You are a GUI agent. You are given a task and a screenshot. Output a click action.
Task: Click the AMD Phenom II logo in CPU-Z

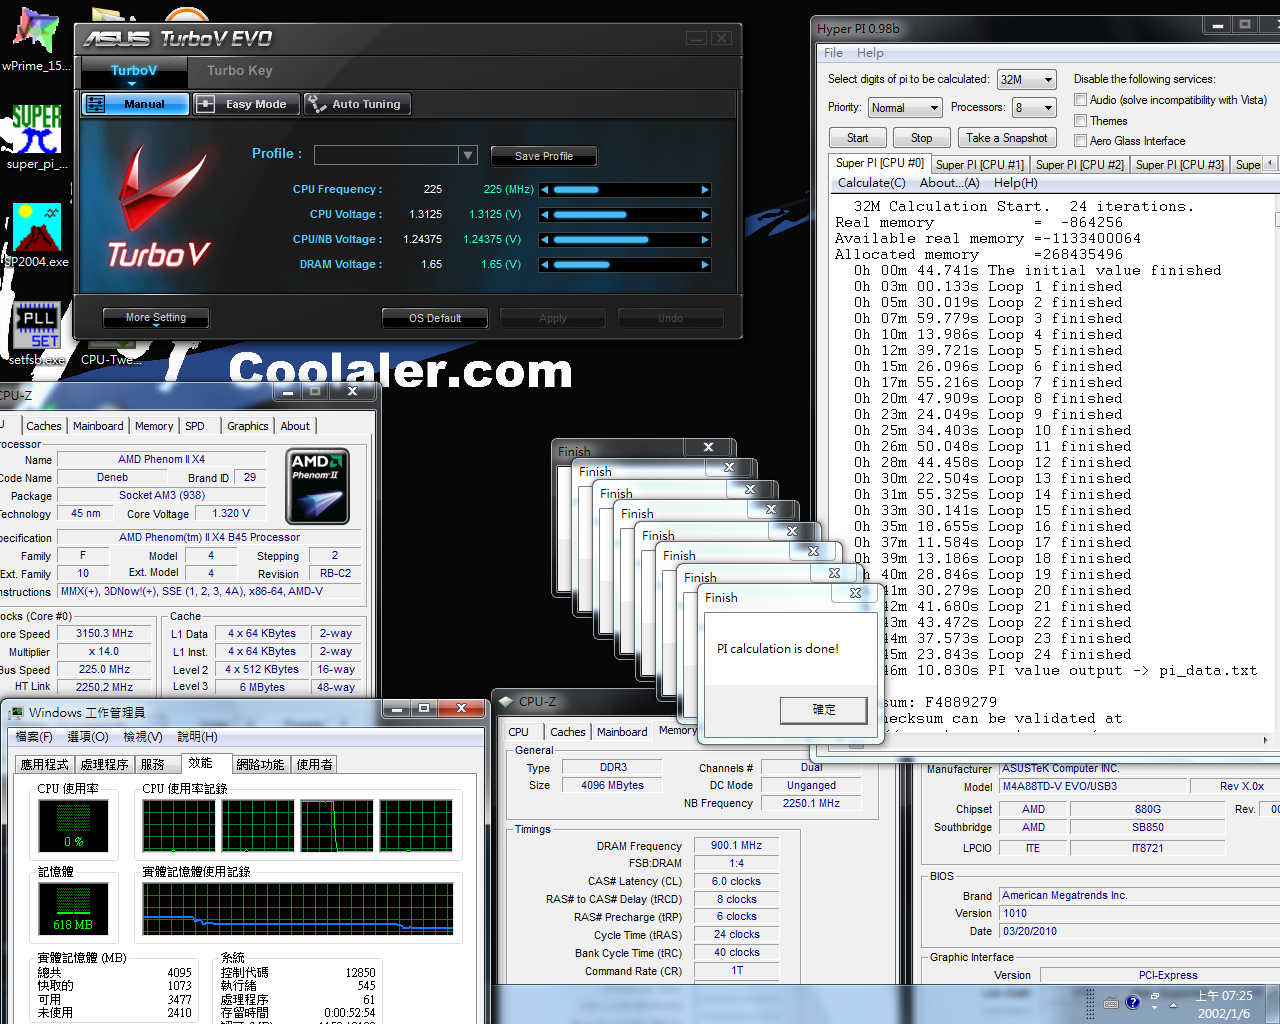pos(317,486)
